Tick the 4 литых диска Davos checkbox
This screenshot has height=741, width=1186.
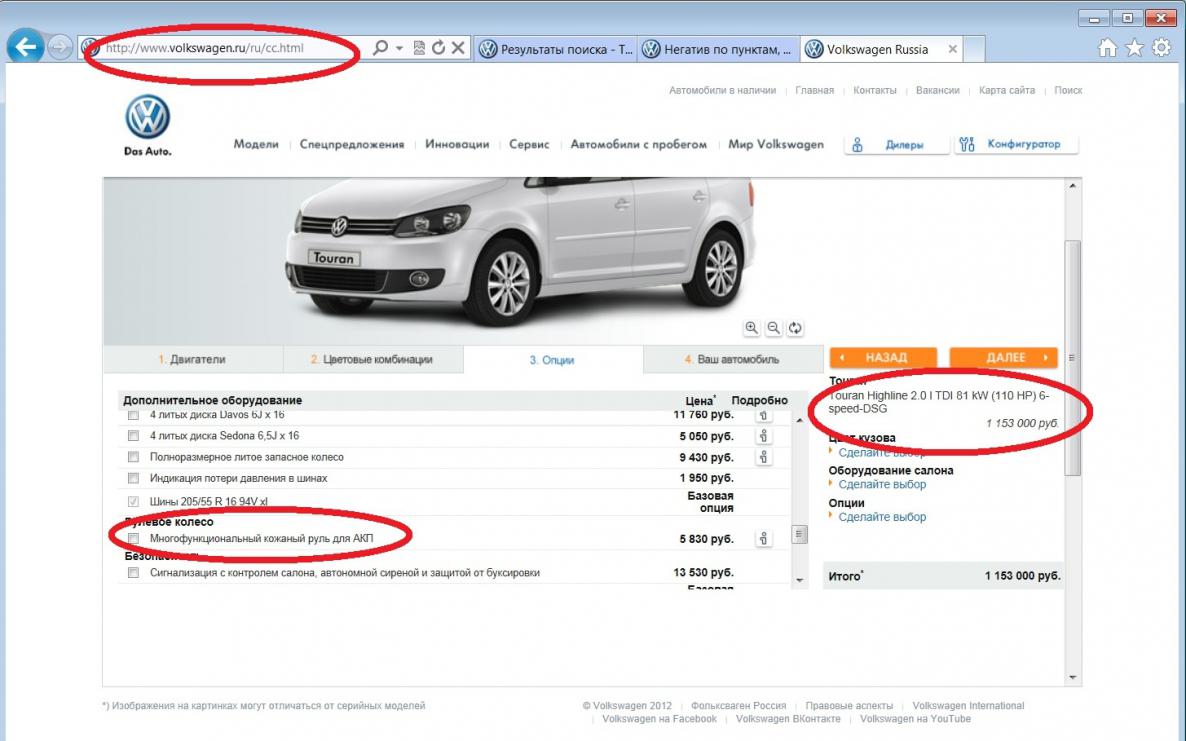134,415
